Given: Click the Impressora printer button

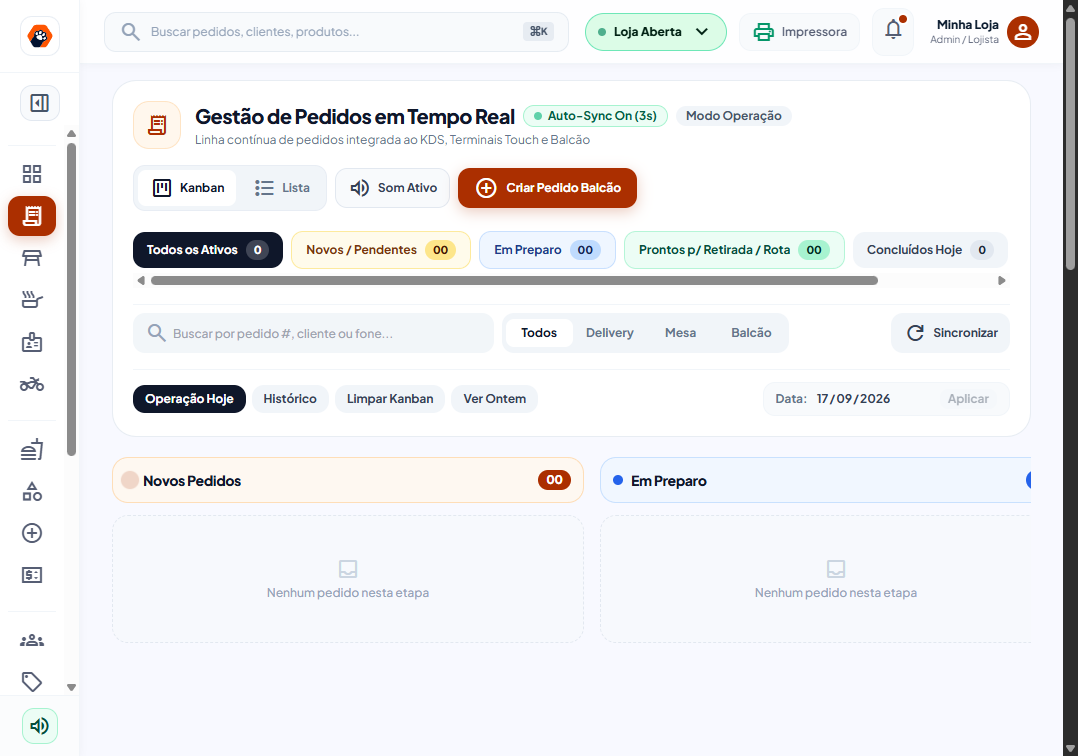Looking at the screenshot, I should click(800, 32).
